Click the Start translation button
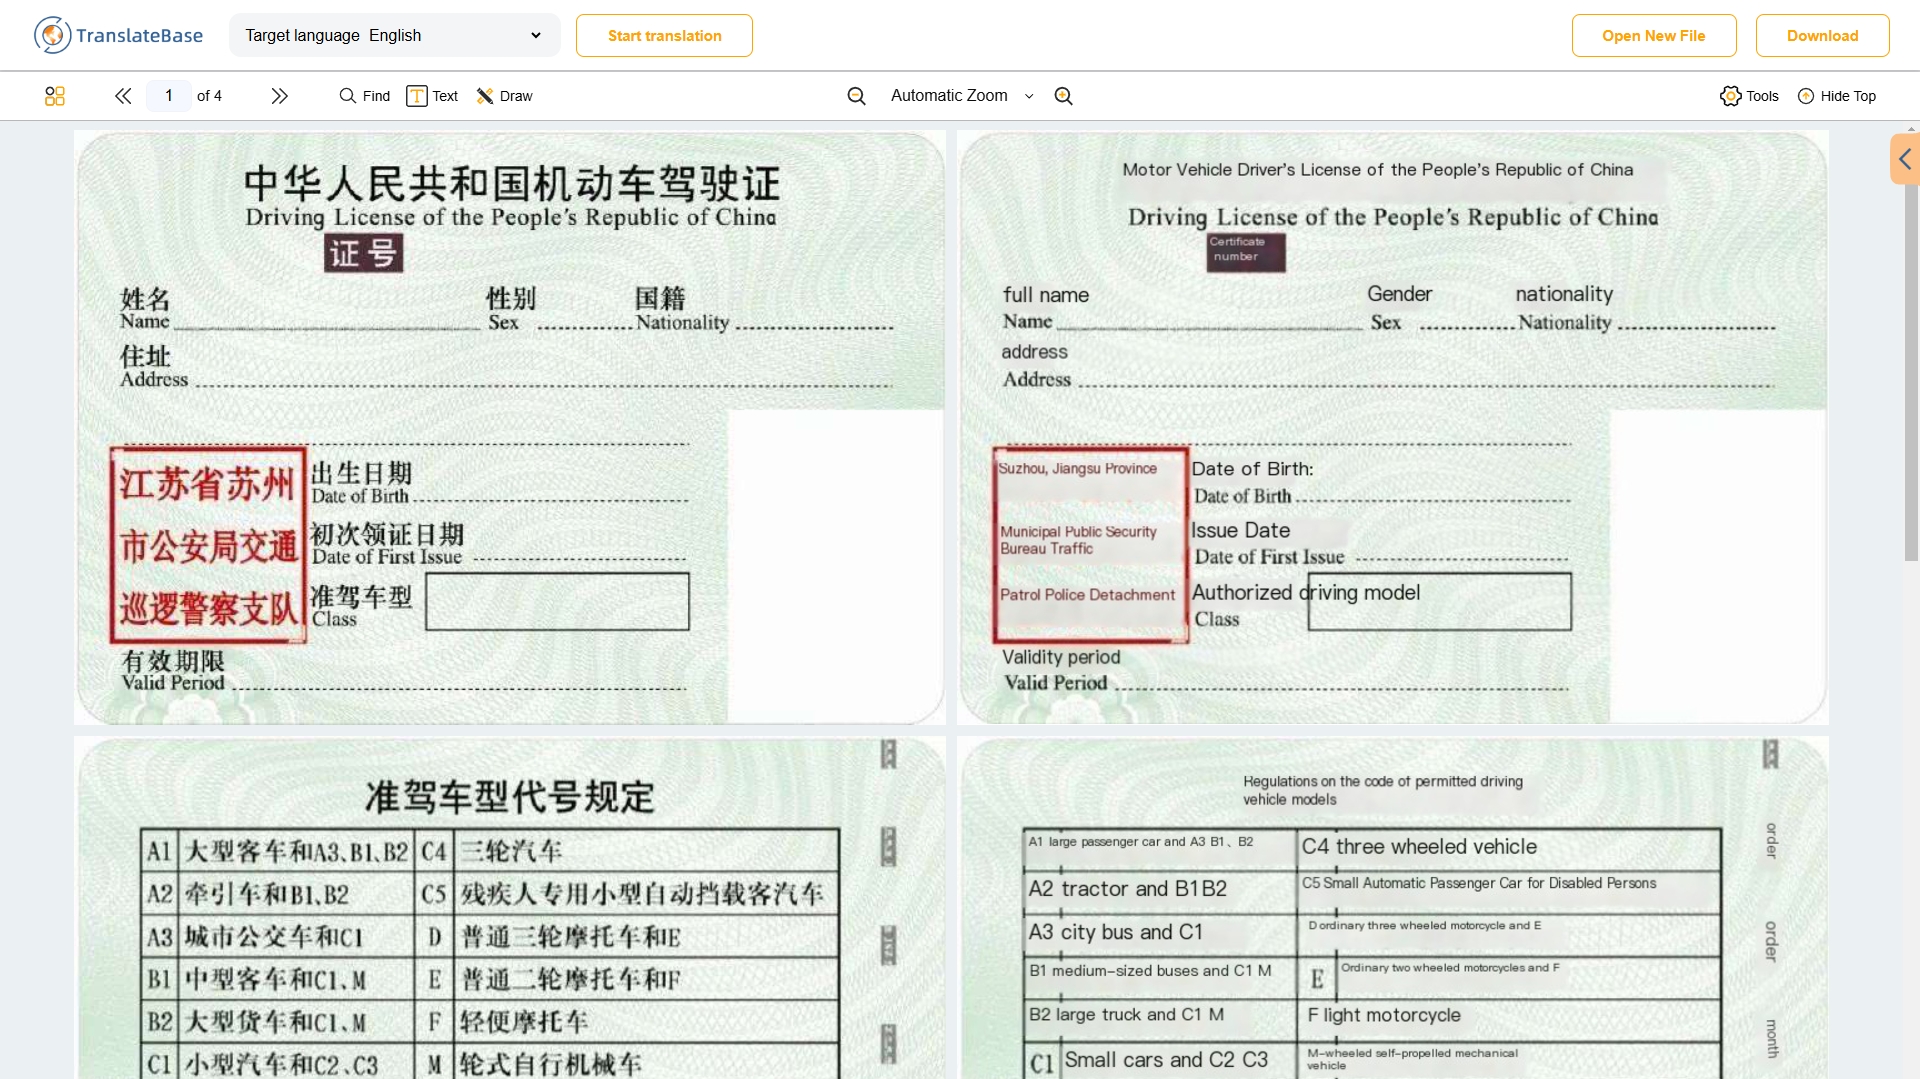Screen dimensions: 1920x1079 coord(664,35)
